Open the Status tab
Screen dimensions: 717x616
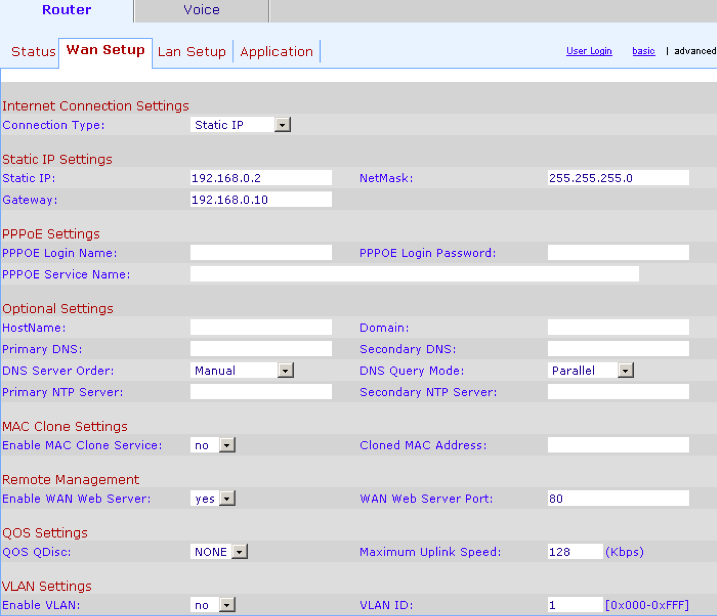coord(33,52)
